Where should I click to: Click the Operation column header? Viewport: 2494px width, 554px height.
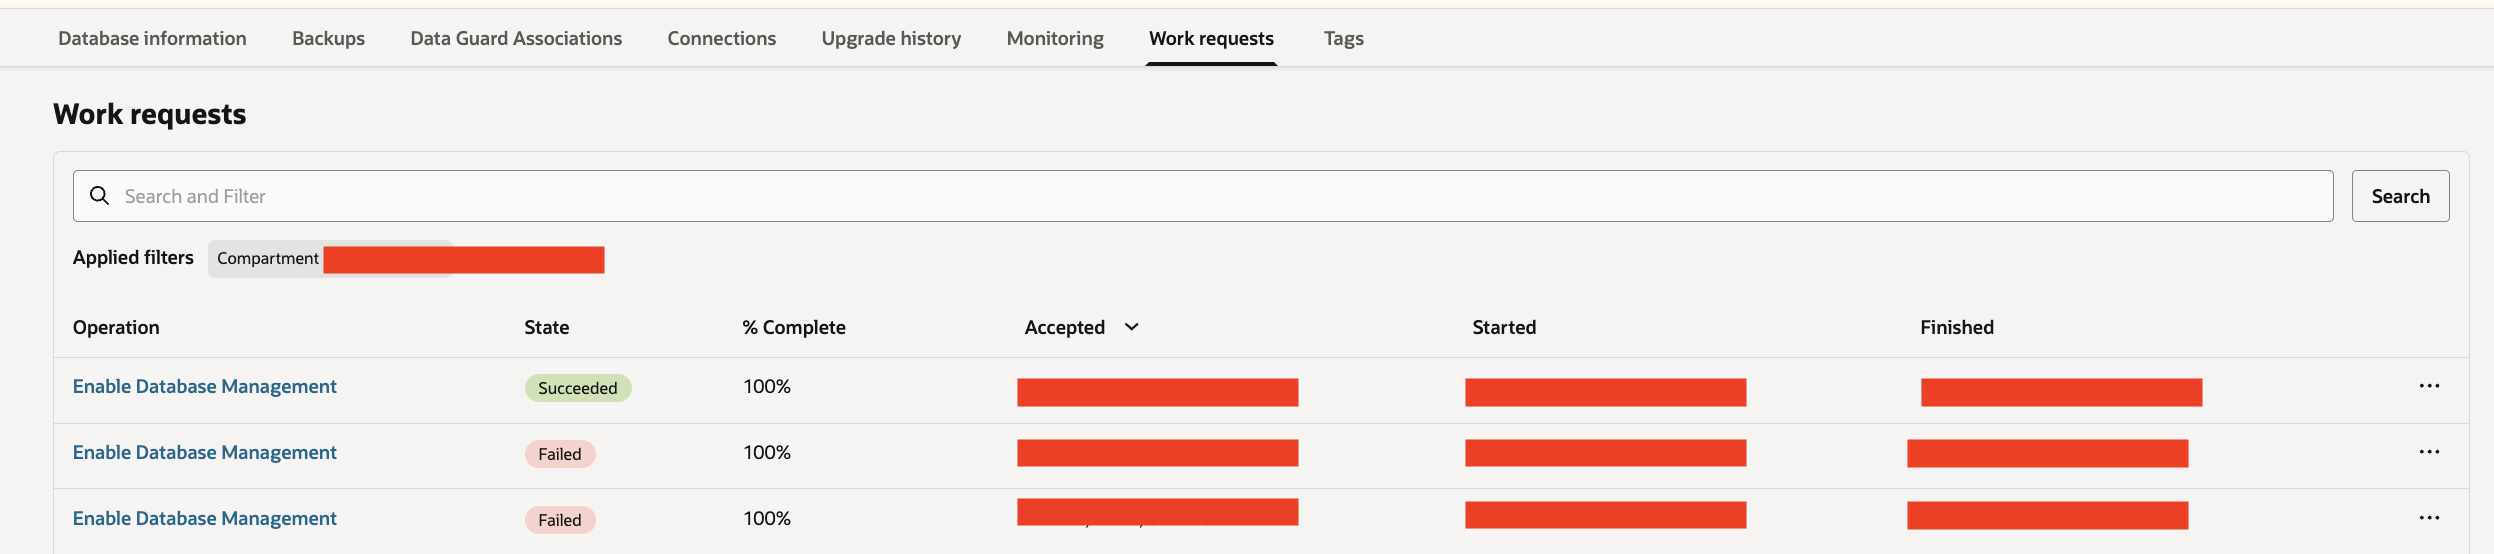point(116,328)
